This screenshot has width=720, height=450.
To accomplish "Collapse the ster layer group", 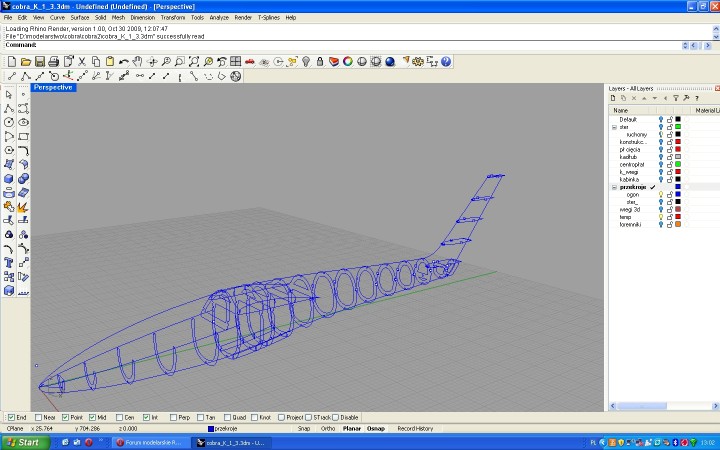I will click(x=614, y=127).
